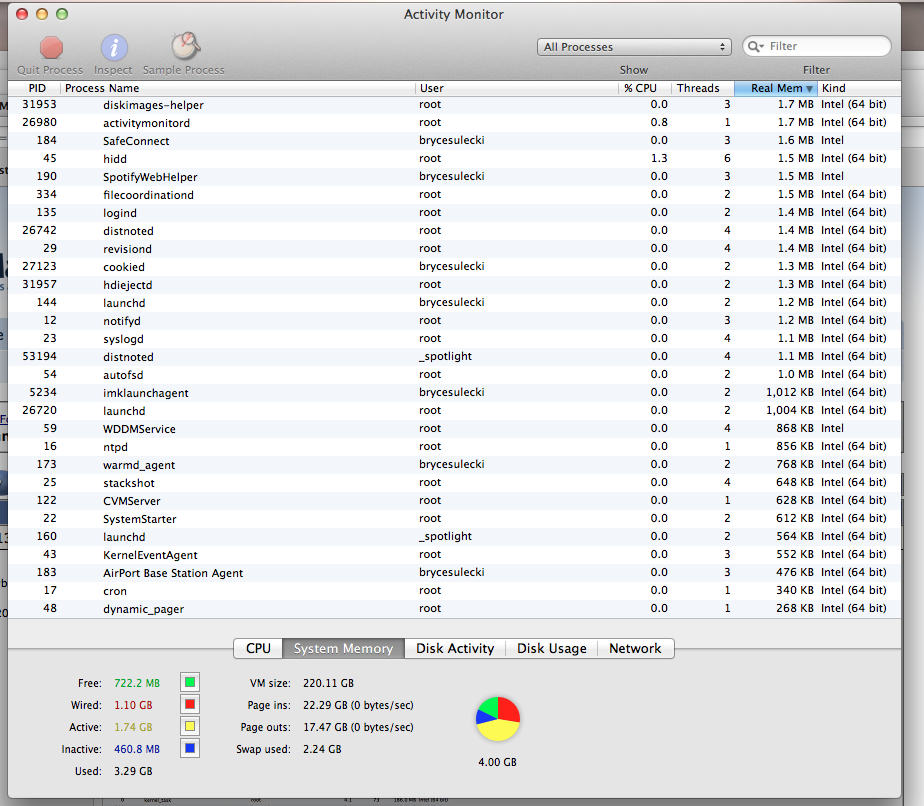
Task: Select the WDDMService process row
Action: pos(454,428)
